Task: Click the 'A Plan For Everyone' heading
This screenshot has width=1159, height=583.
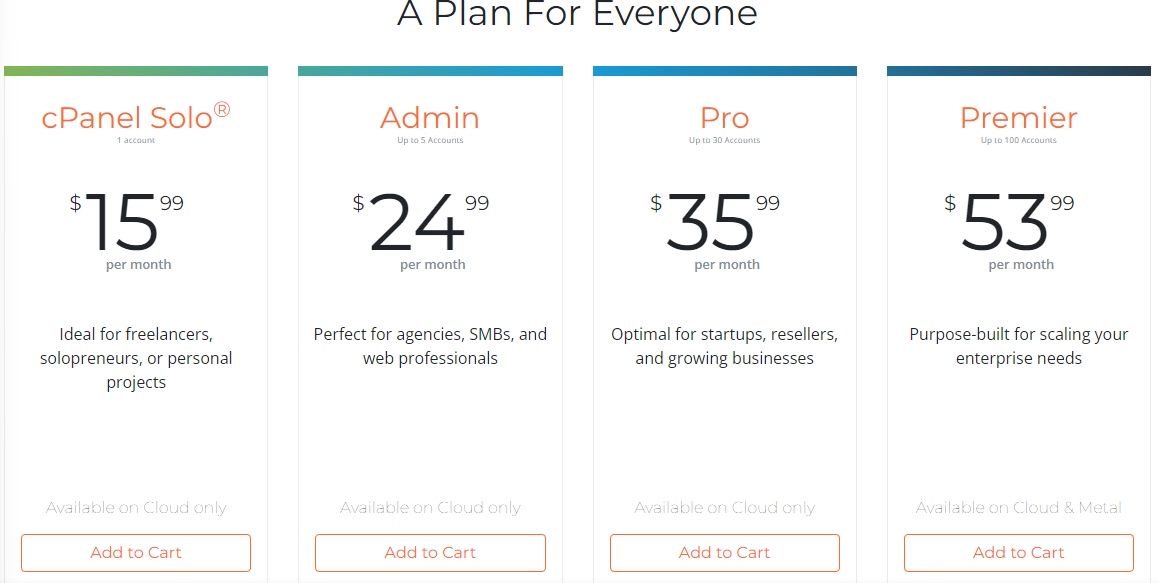Action: [x=577, y=15]
